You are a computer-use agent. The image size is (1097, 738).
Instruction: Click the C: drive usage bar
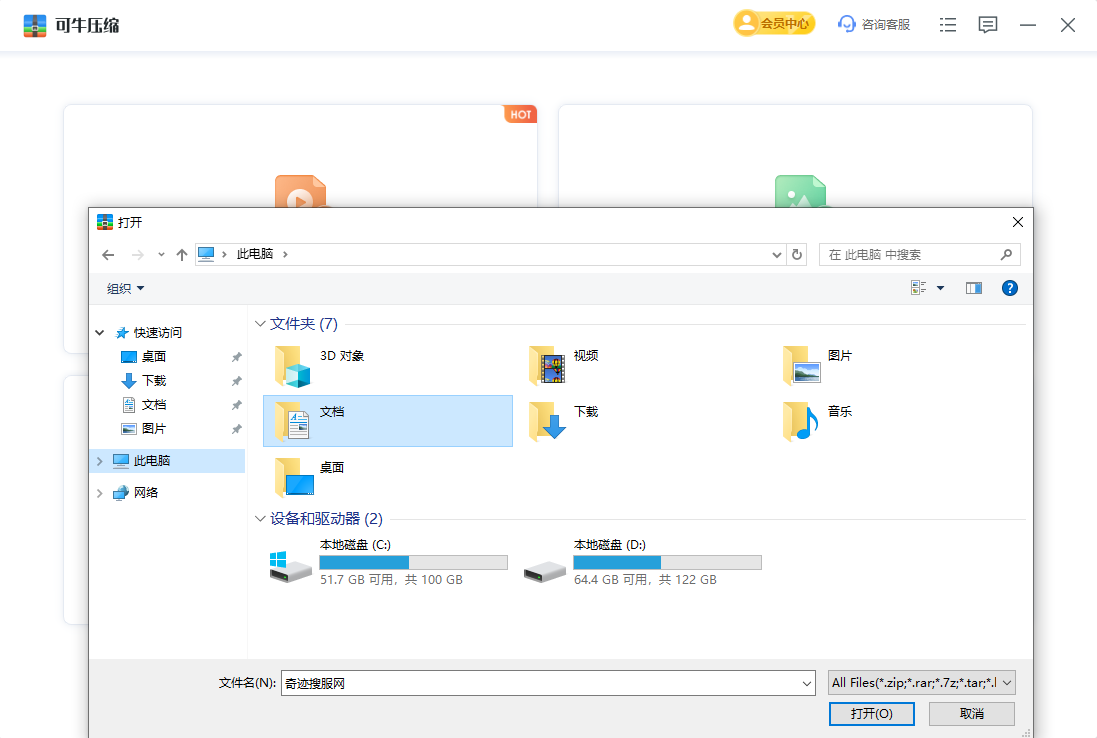413,562
